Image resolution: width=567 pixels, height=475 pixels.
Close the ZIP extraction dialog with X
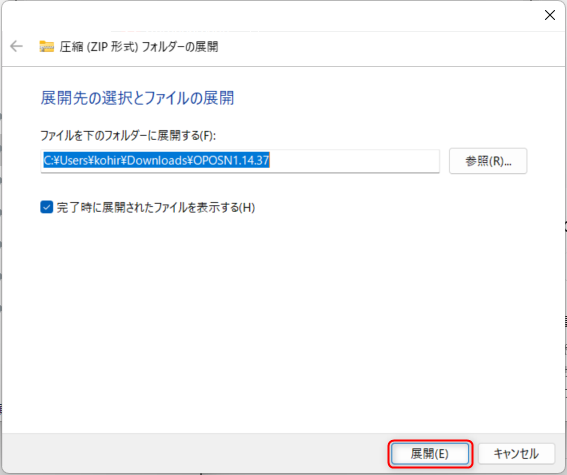[x=550, y=15]
